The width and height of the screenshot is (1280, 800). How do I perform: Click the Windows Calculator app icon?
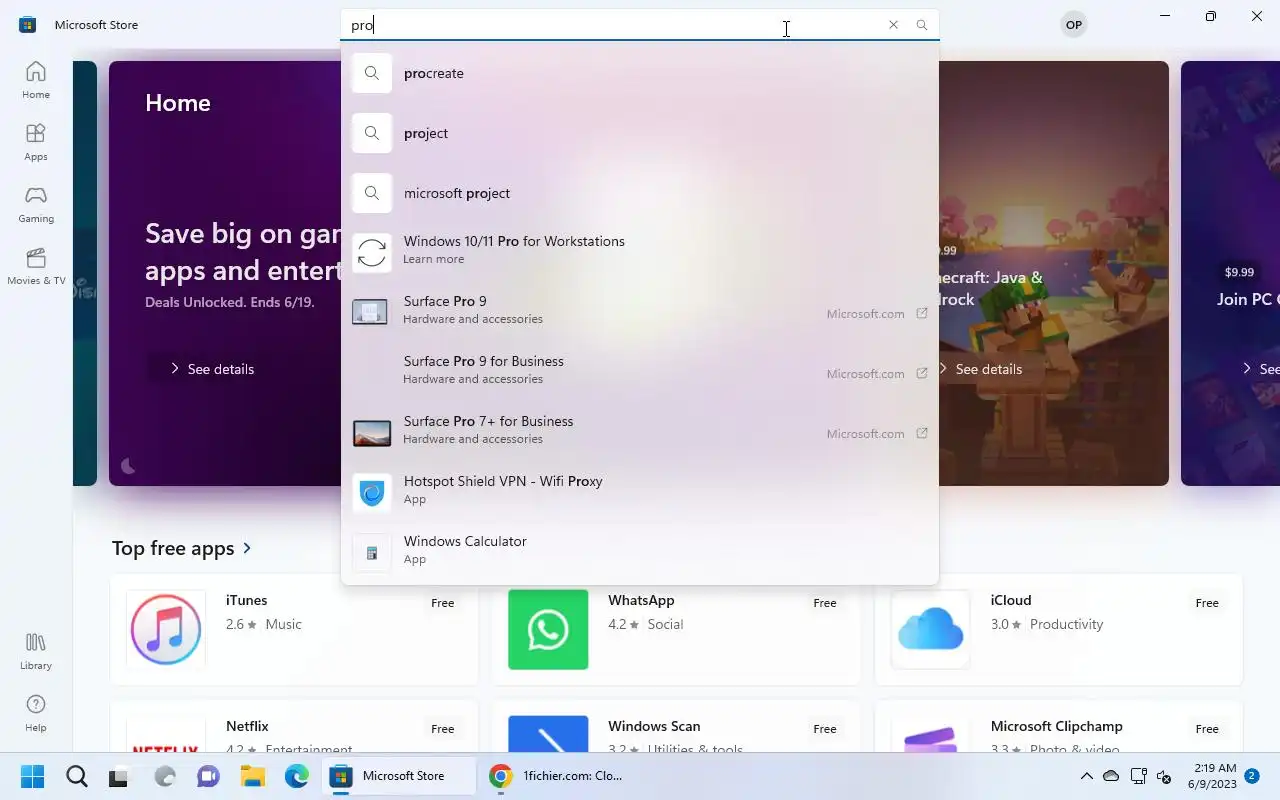[372, 553]
